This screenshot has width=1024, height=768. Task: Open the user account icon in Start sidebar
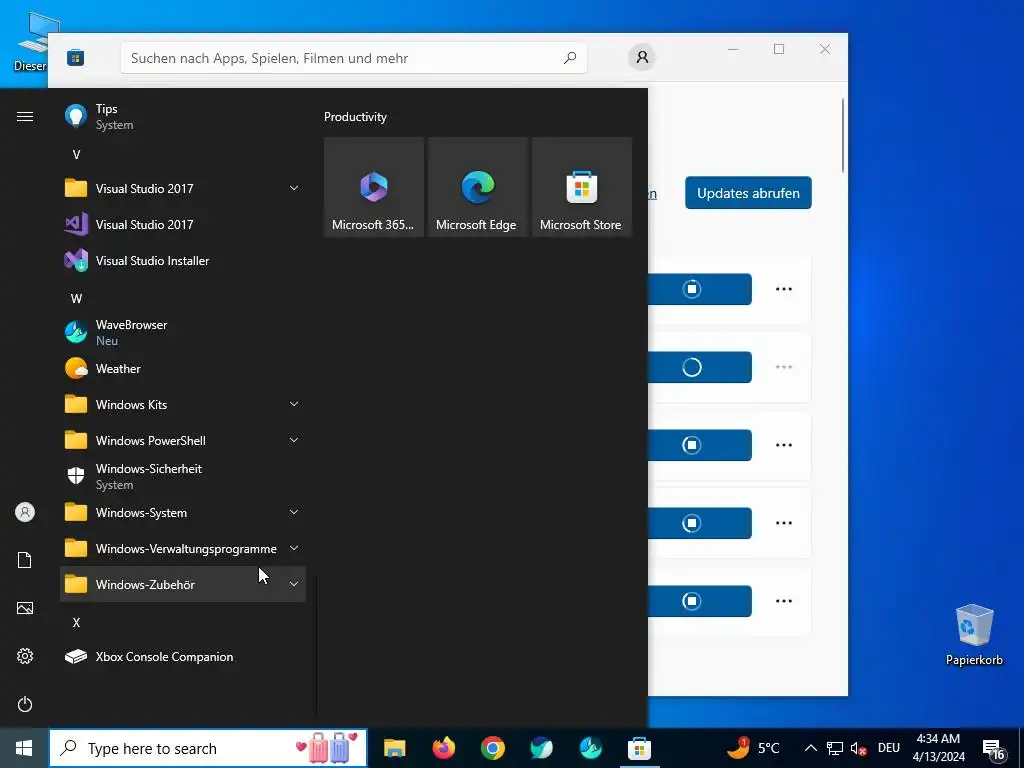coord(25,512)
